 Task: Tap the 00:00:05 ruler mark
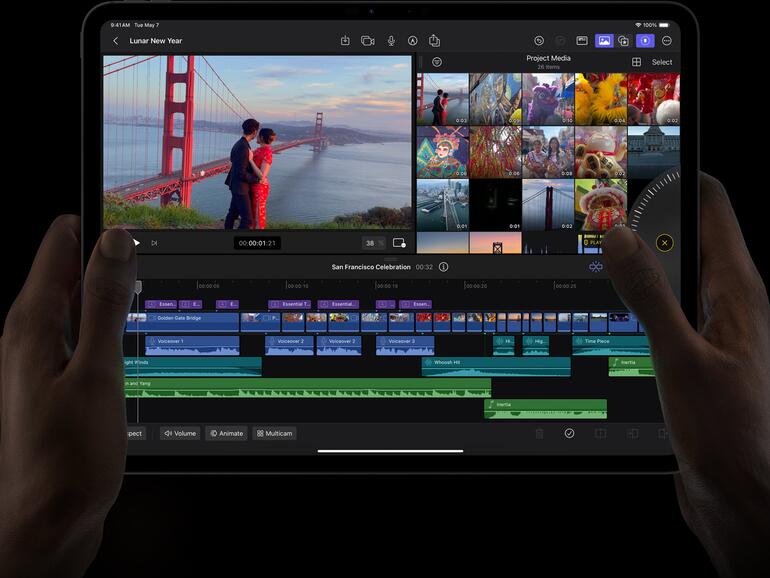pyautogui.click(x=208, y=285)
